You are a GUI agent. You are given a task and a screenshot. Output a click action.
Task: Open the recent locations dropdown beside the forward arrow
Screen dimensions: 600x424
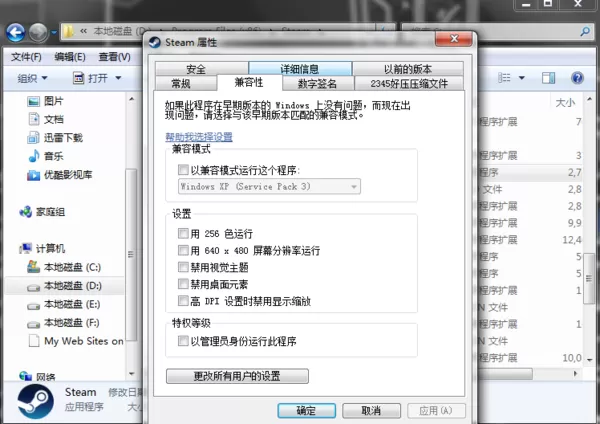point(54,33)
